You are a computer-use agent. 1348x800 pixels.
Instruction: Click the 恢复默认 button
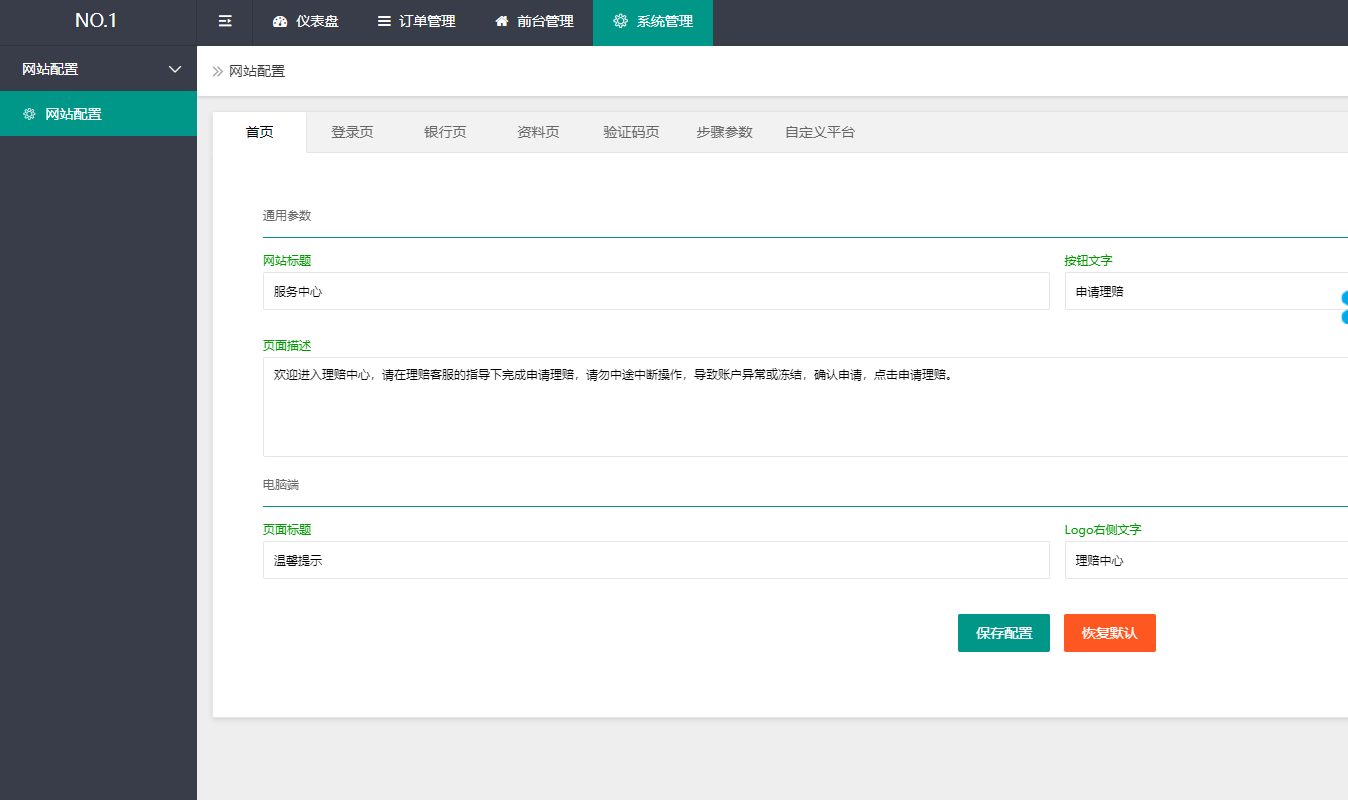point(1110,633)
